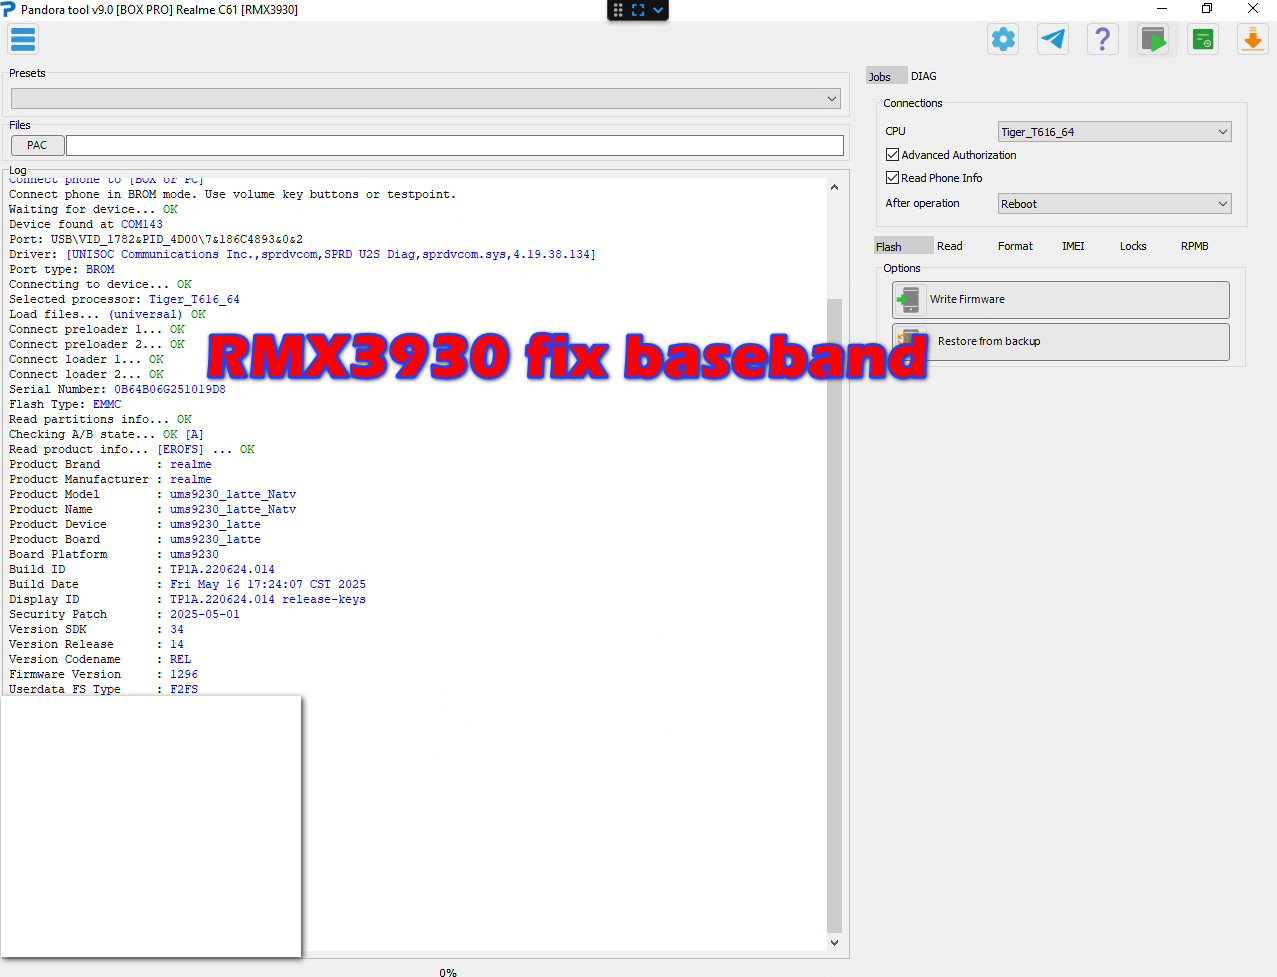The width and height of the screenshot is (1277, 977).
Task: Click the PAC file button
Action: point(37,146)
